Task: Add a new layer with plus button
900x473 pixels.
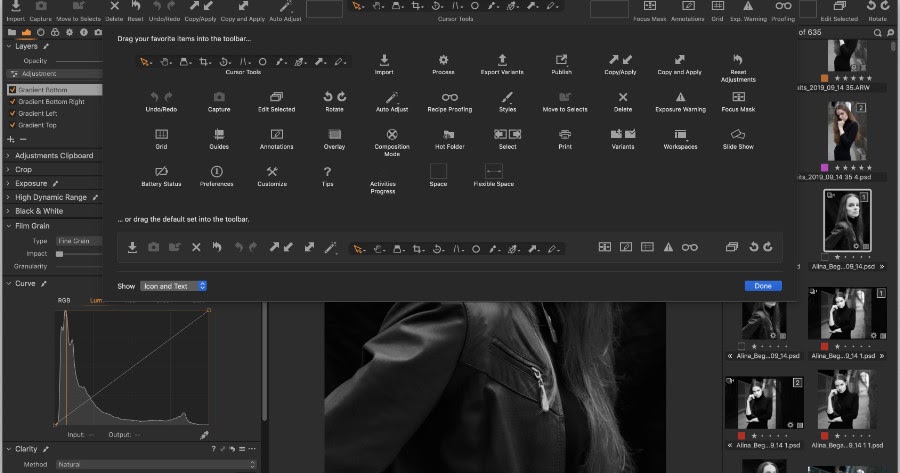Action: click(10, 139)
